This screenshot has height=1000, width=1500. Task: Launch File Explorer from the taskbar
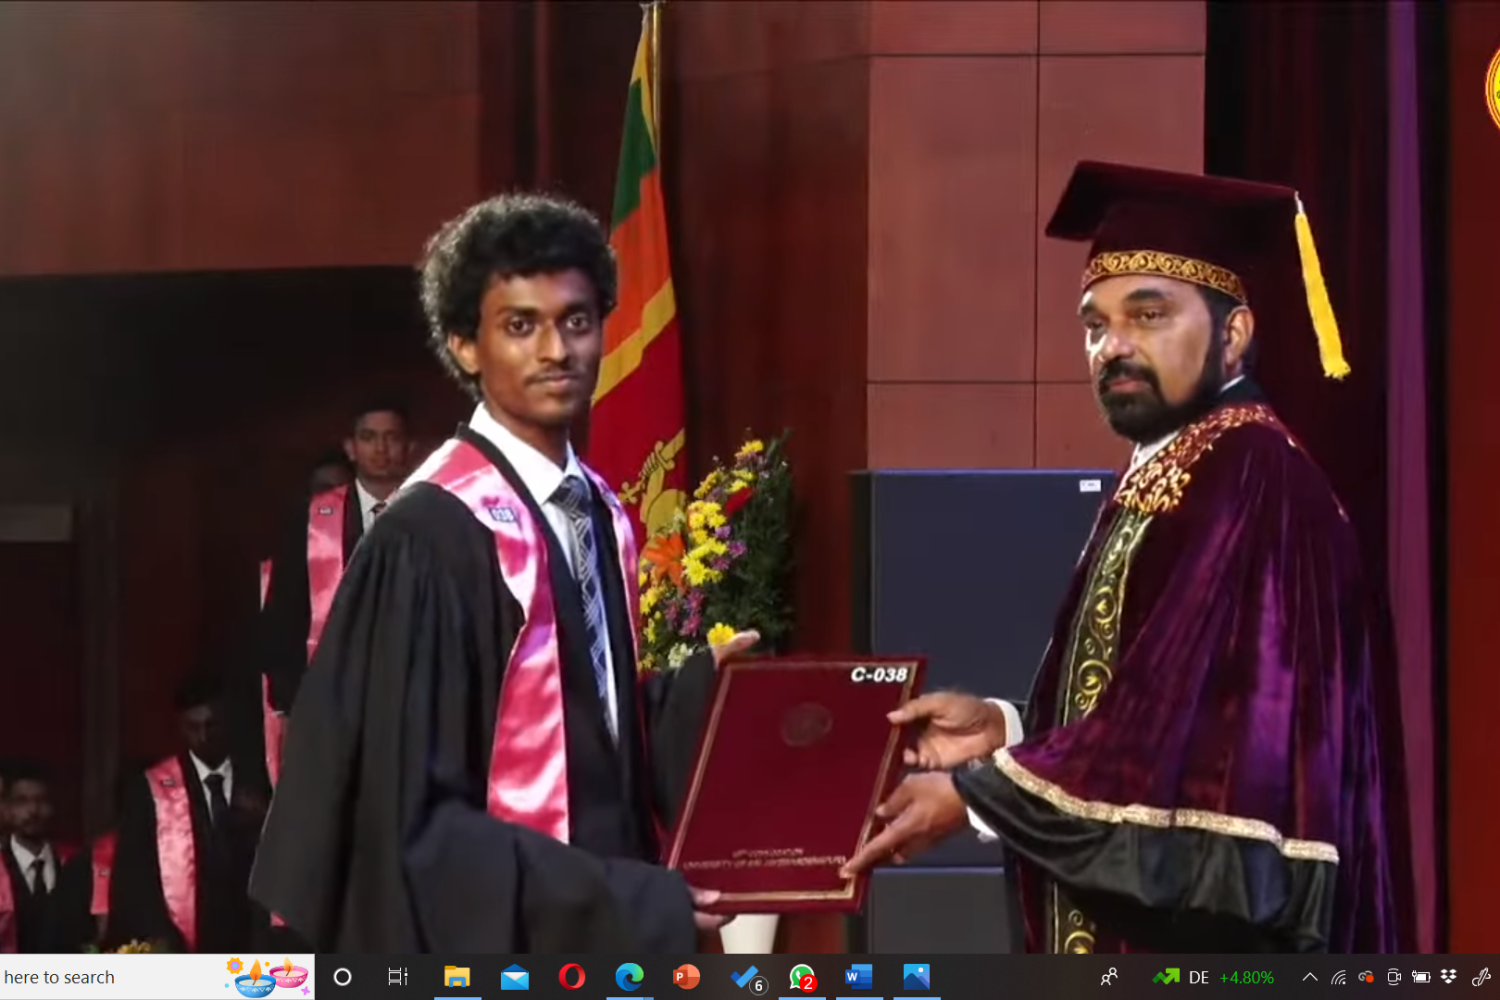point(457,977)
